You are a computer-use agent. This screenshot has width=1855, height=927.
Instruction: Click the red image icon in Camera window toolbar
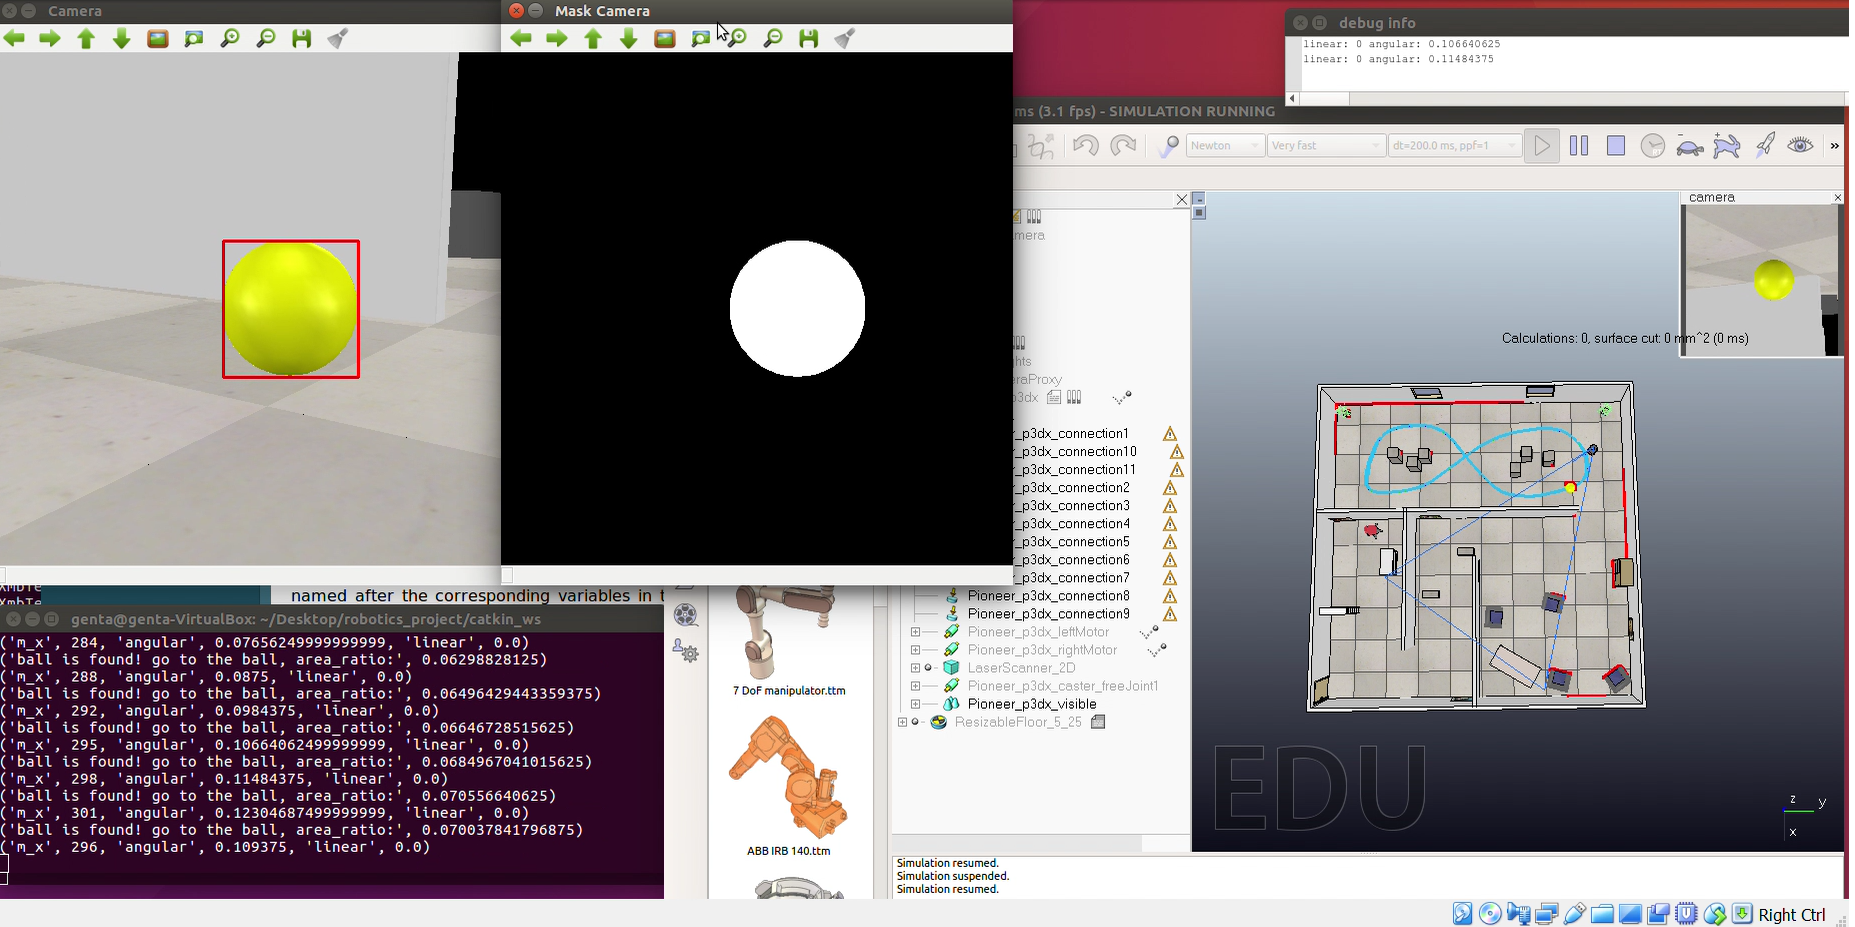coord(158,39)
